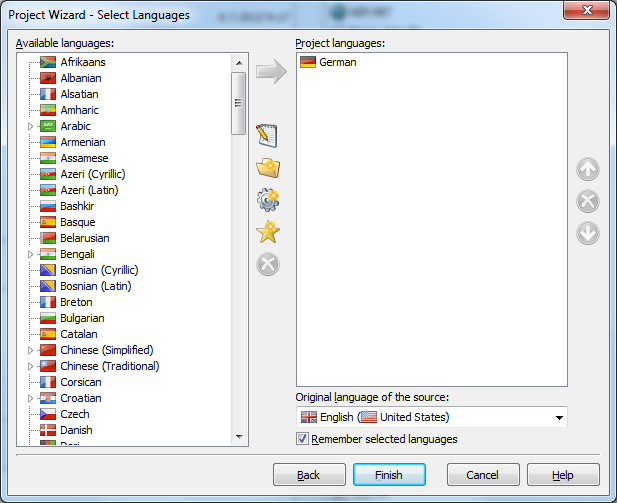Click the Cancel button

(x=483, y=475)
